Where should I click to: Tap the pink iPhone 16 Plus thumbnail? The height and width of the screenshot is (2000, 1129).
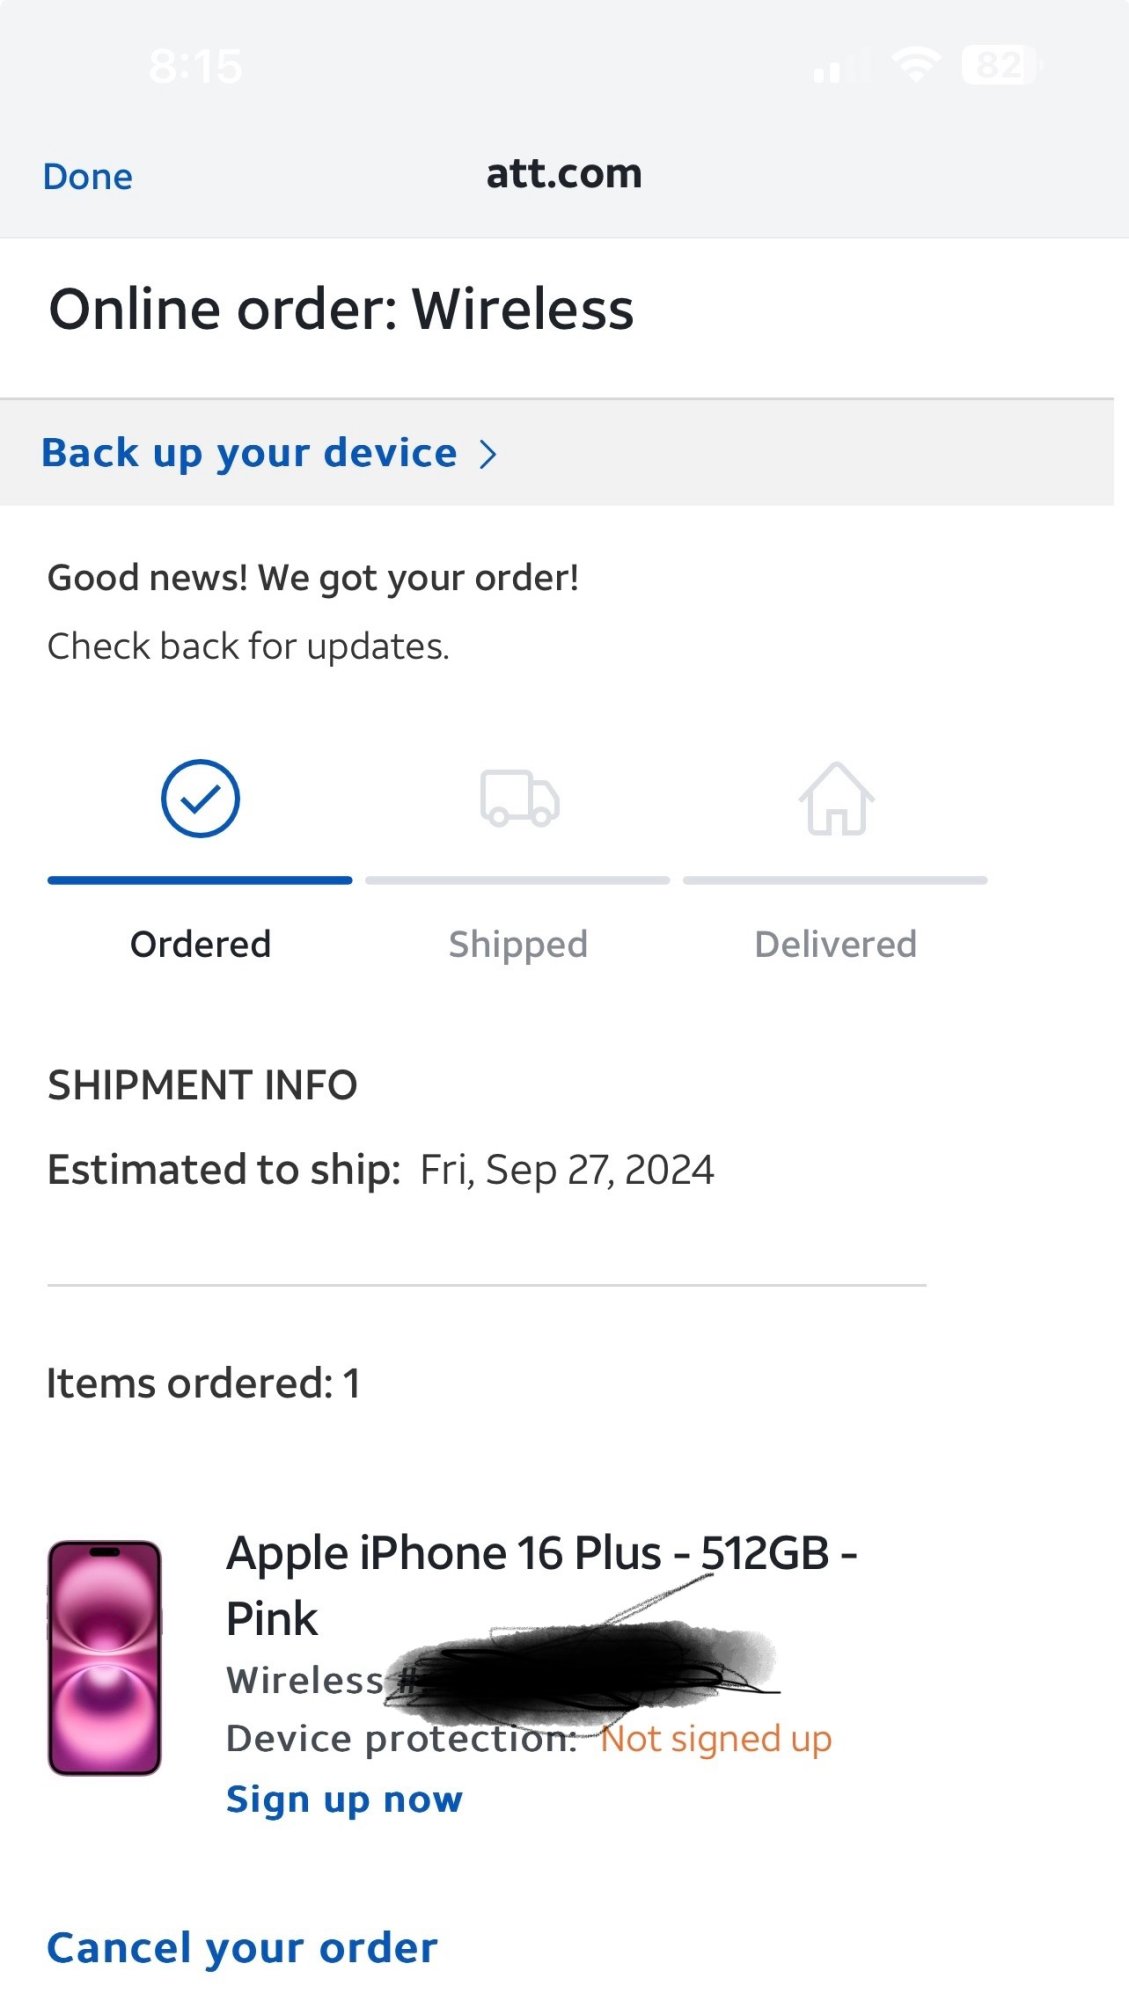coord(105,1657)
